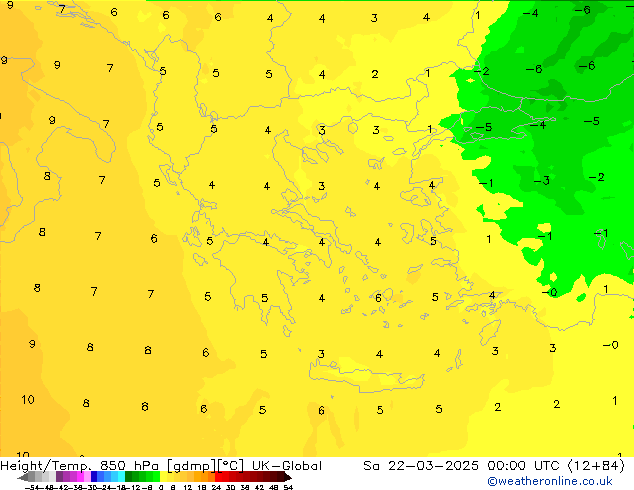Click the 12 value under the orange legend
Image resolution: width=634 pixels, height=490 pixels.
coord(188,487)
